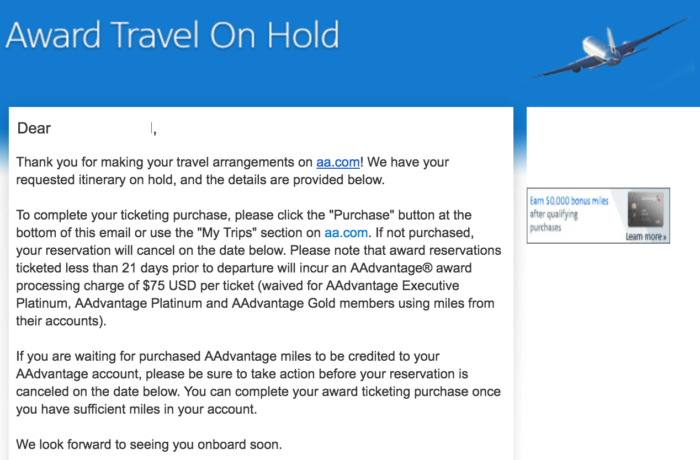700x460 pixels.
Task: Click the sentence starting "If you are waiting"
Action: pos(258,383)
